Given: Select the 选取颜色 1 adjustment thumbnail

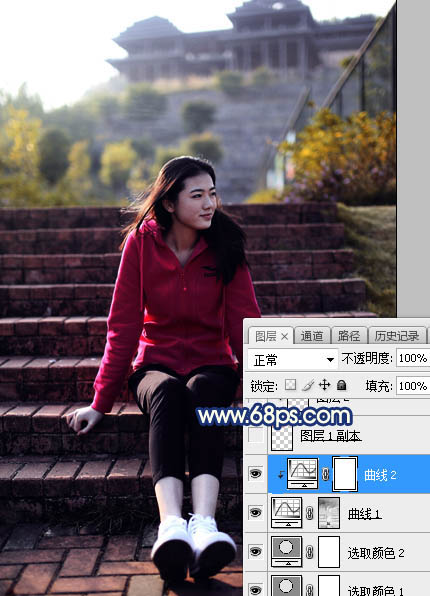Looking at the screenshot, I should (287, 586).
